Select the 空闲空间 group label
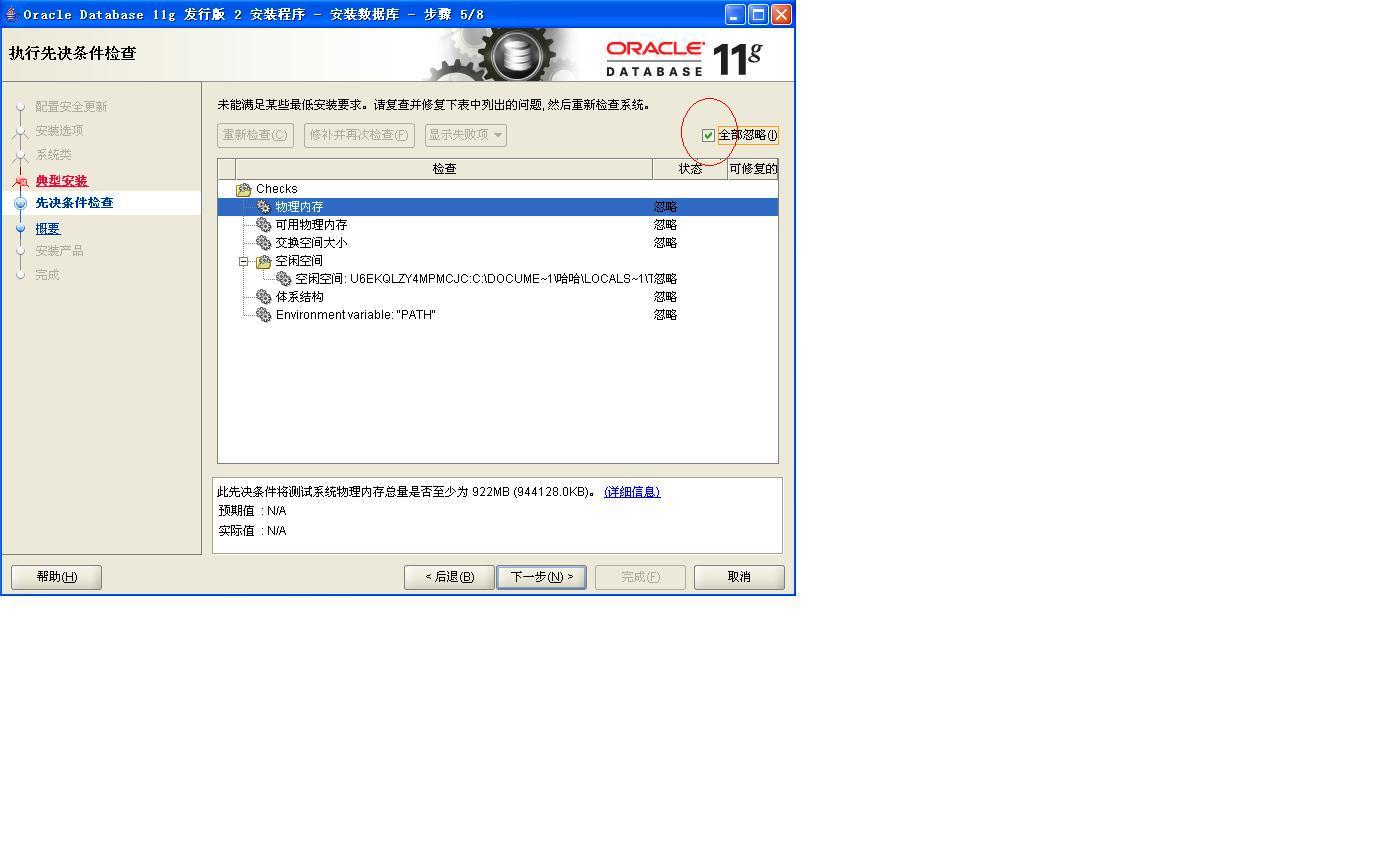This screenshot has height=848, width=1378. click(x=299, y=261)
